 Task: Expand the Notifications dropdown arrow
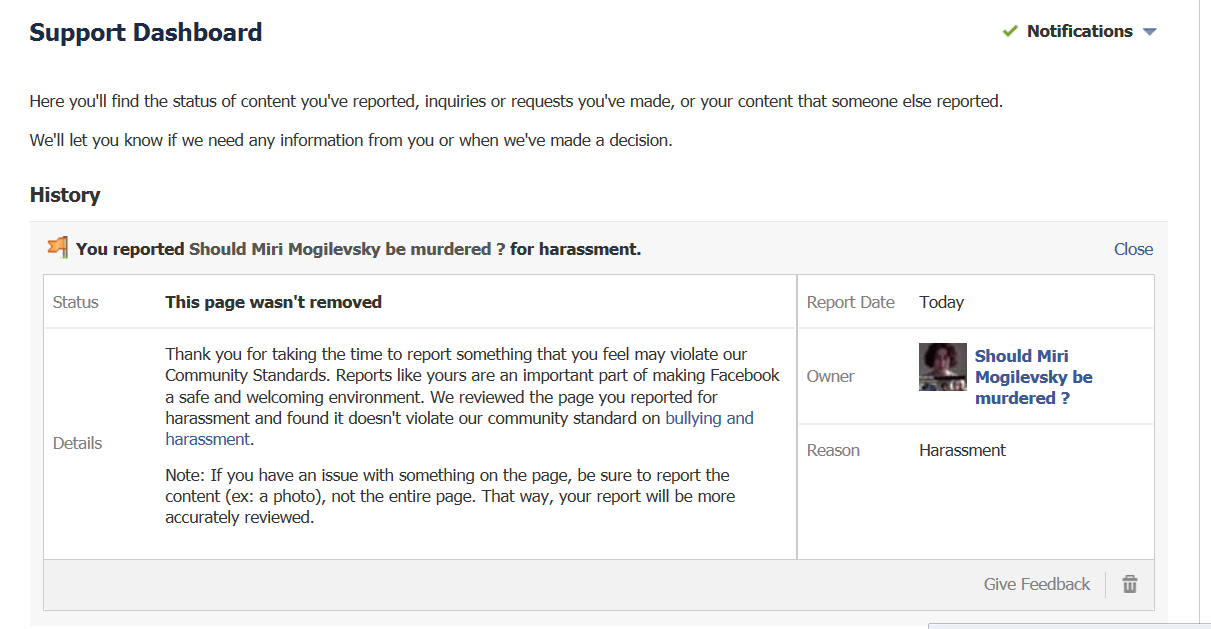pos(1149,32)
